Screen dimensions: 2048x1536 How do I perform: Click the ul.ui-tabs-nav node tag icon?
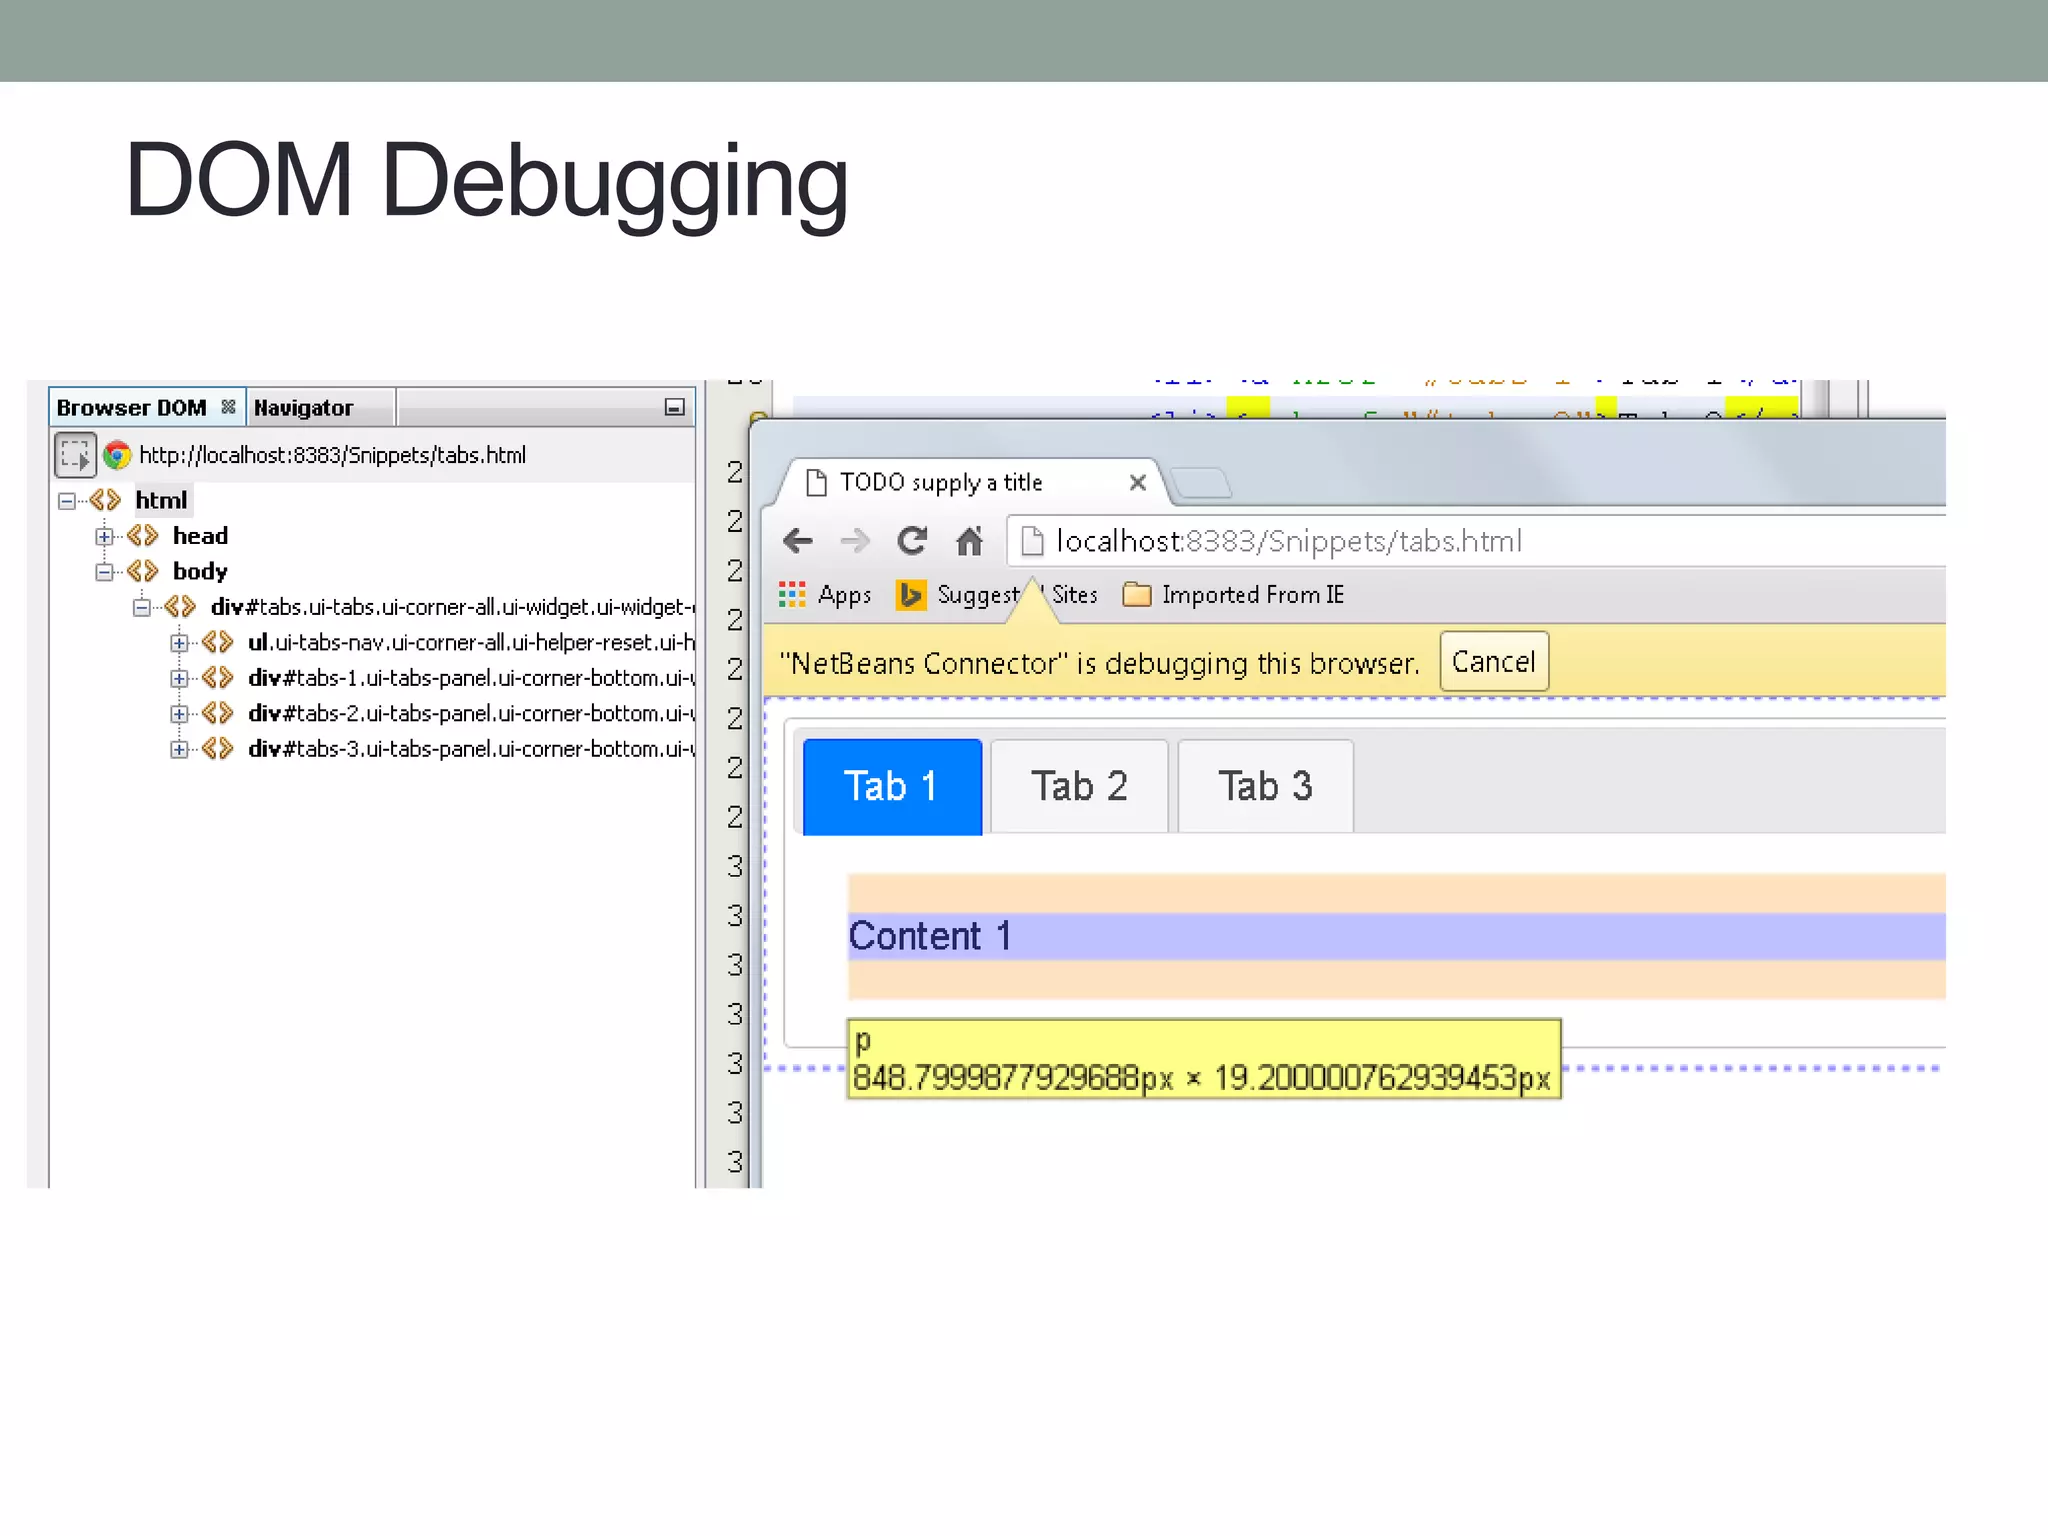pos(217,642)
